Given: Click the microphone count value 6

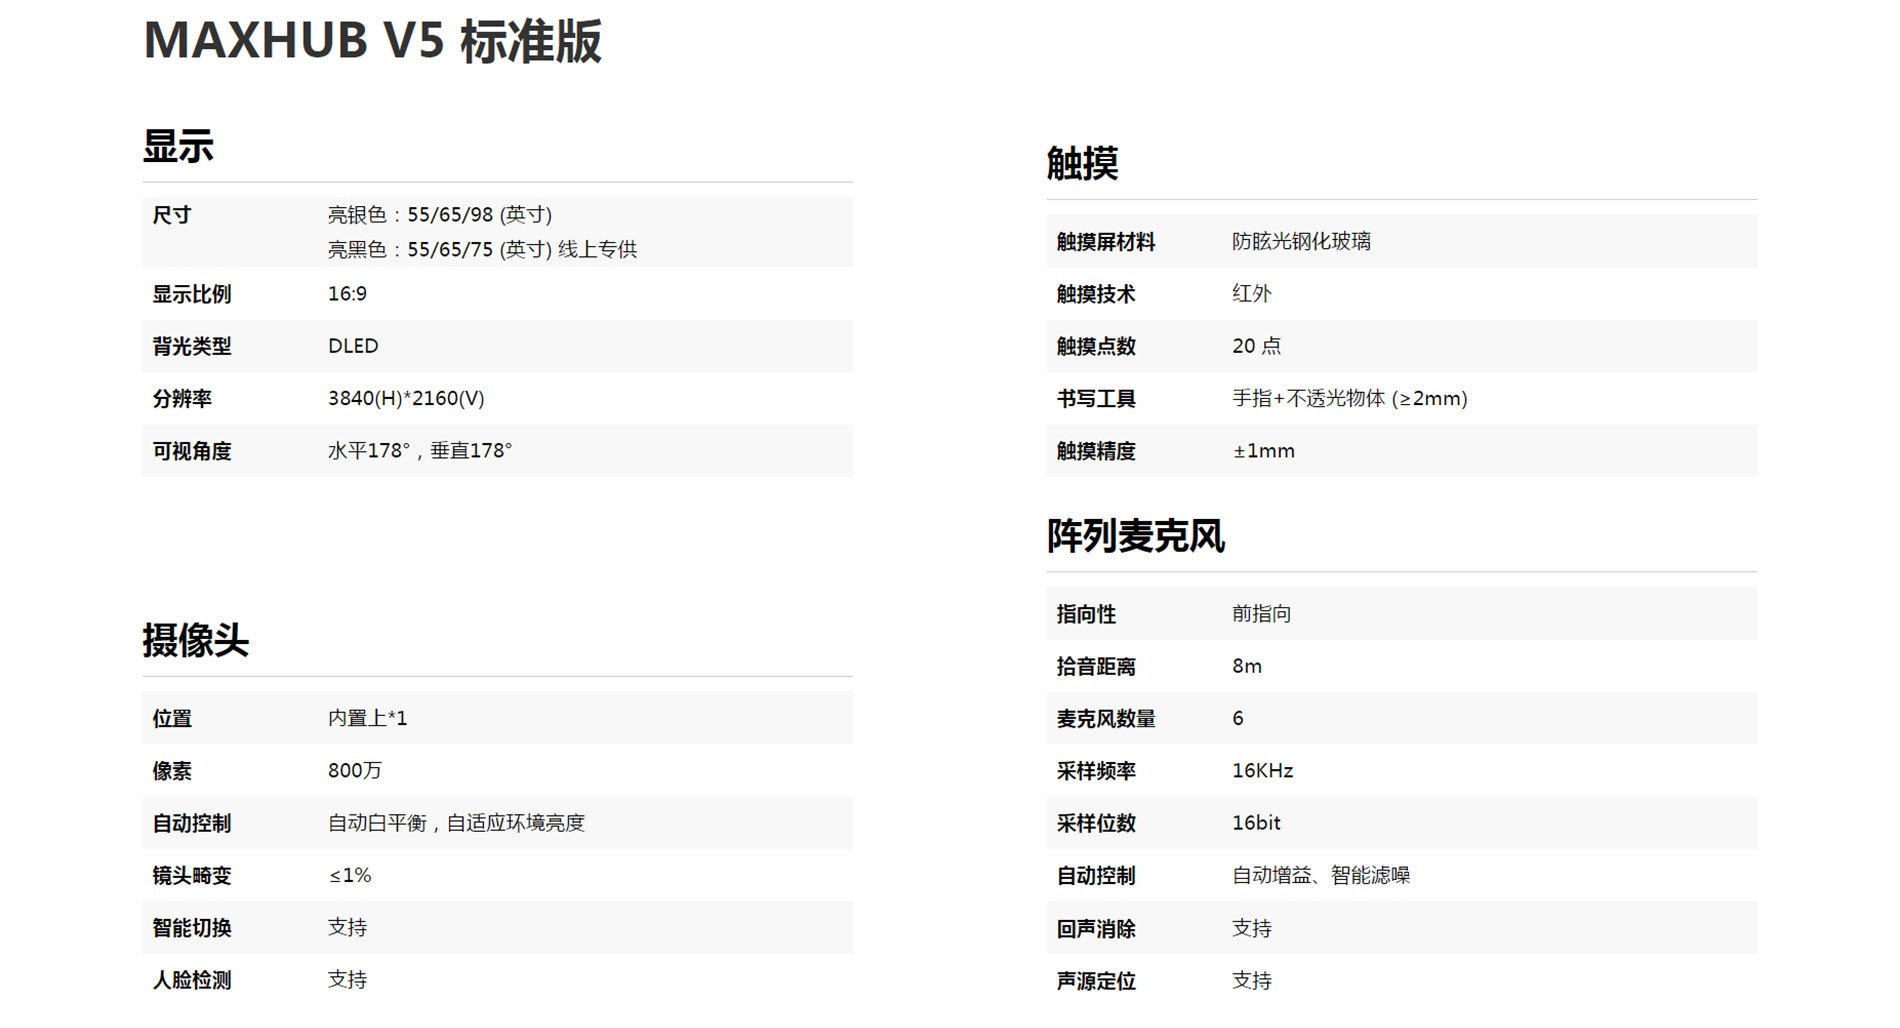Looking at the screenshot, I should click(1238, 718).
